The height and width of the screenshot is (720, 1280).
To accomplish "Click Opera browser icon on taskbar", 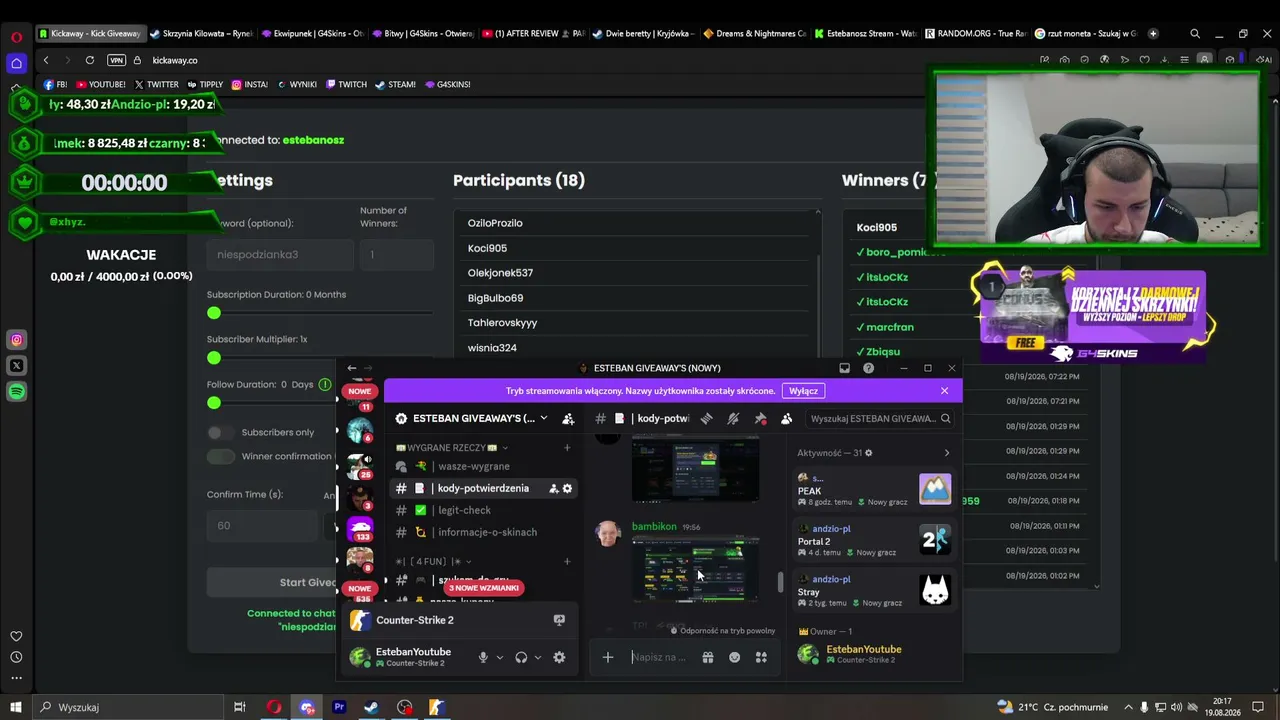I will tap(274, 707).
